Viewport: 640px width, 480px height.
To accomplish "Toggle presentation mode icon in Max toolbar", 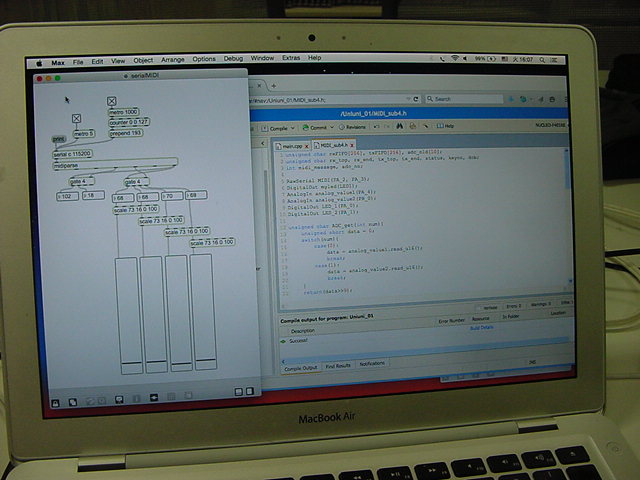I will (119, 399).
